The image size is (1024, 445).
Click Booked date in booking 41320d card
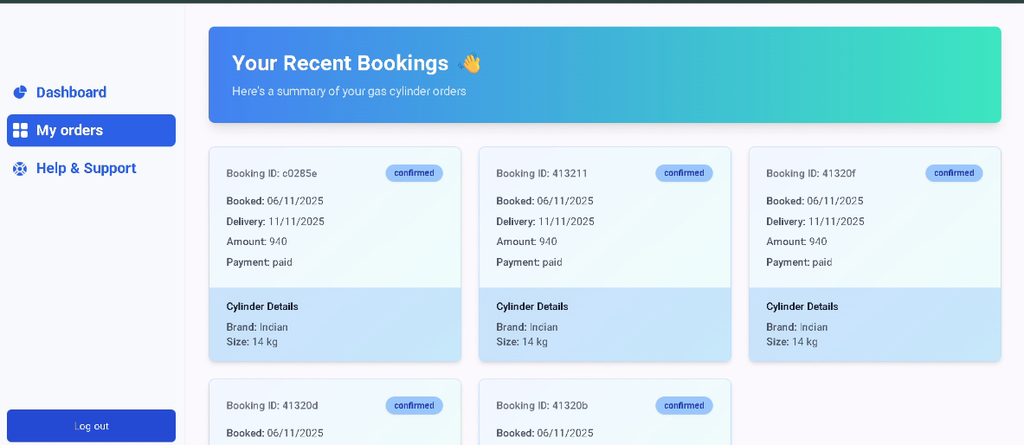pos(275,433)
